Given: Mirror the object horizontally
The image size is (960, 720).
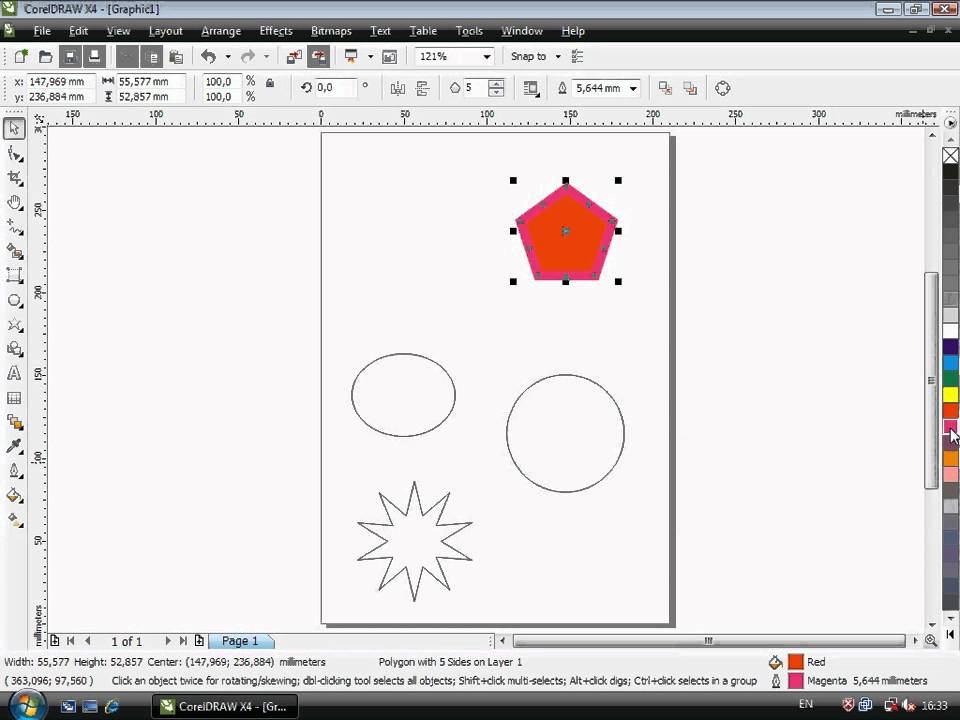Looking at the screenshot, I should point(398,88).
